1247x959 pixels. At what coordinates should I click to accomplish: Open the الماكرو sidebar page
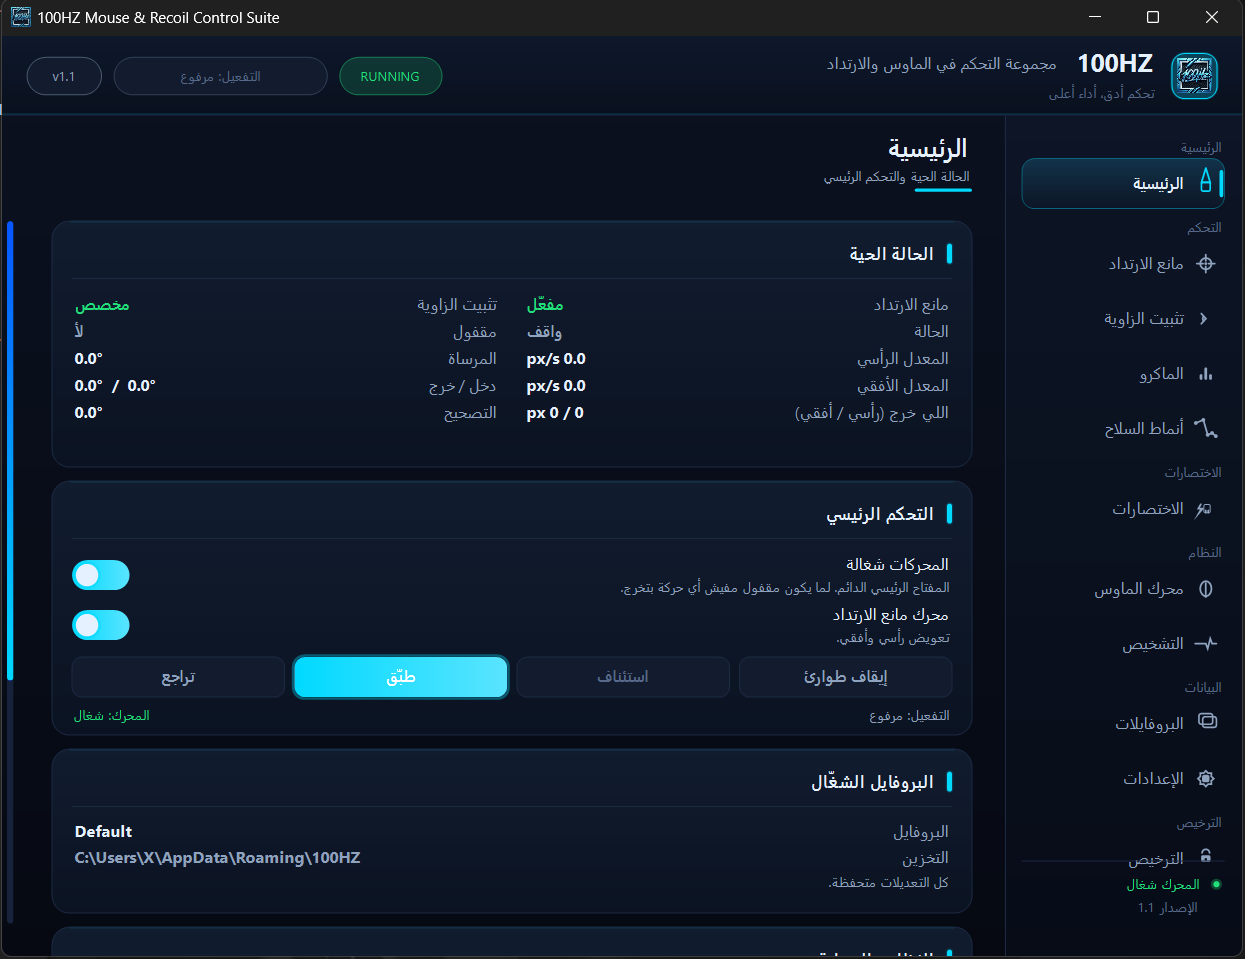[1123, 374]
